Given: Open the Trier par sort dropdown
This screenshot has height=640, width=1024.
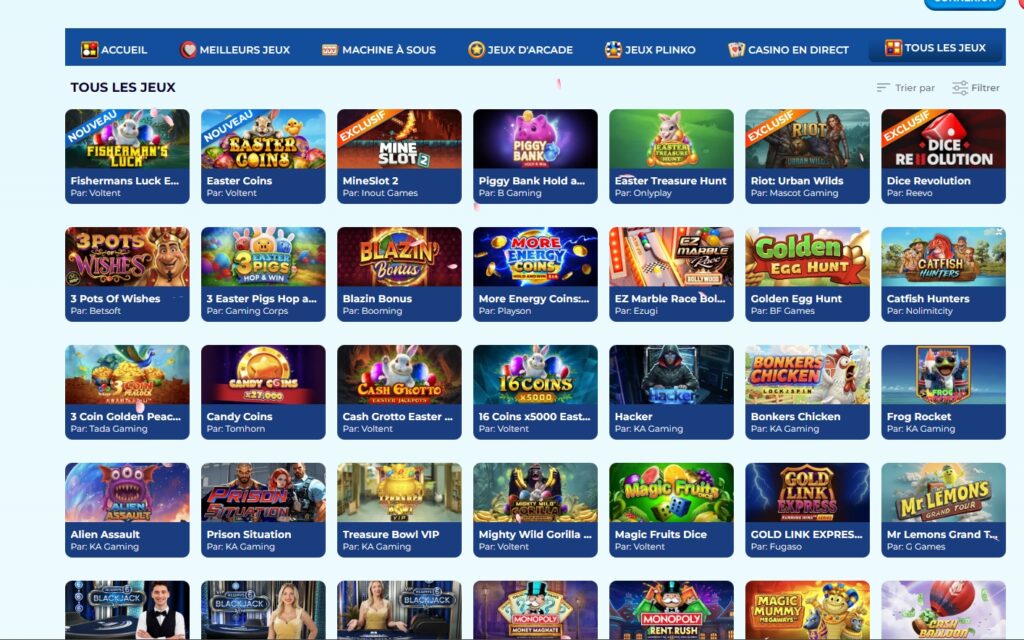Looking at the screenshot, I should pyautogui.click(x=906, y=88).
